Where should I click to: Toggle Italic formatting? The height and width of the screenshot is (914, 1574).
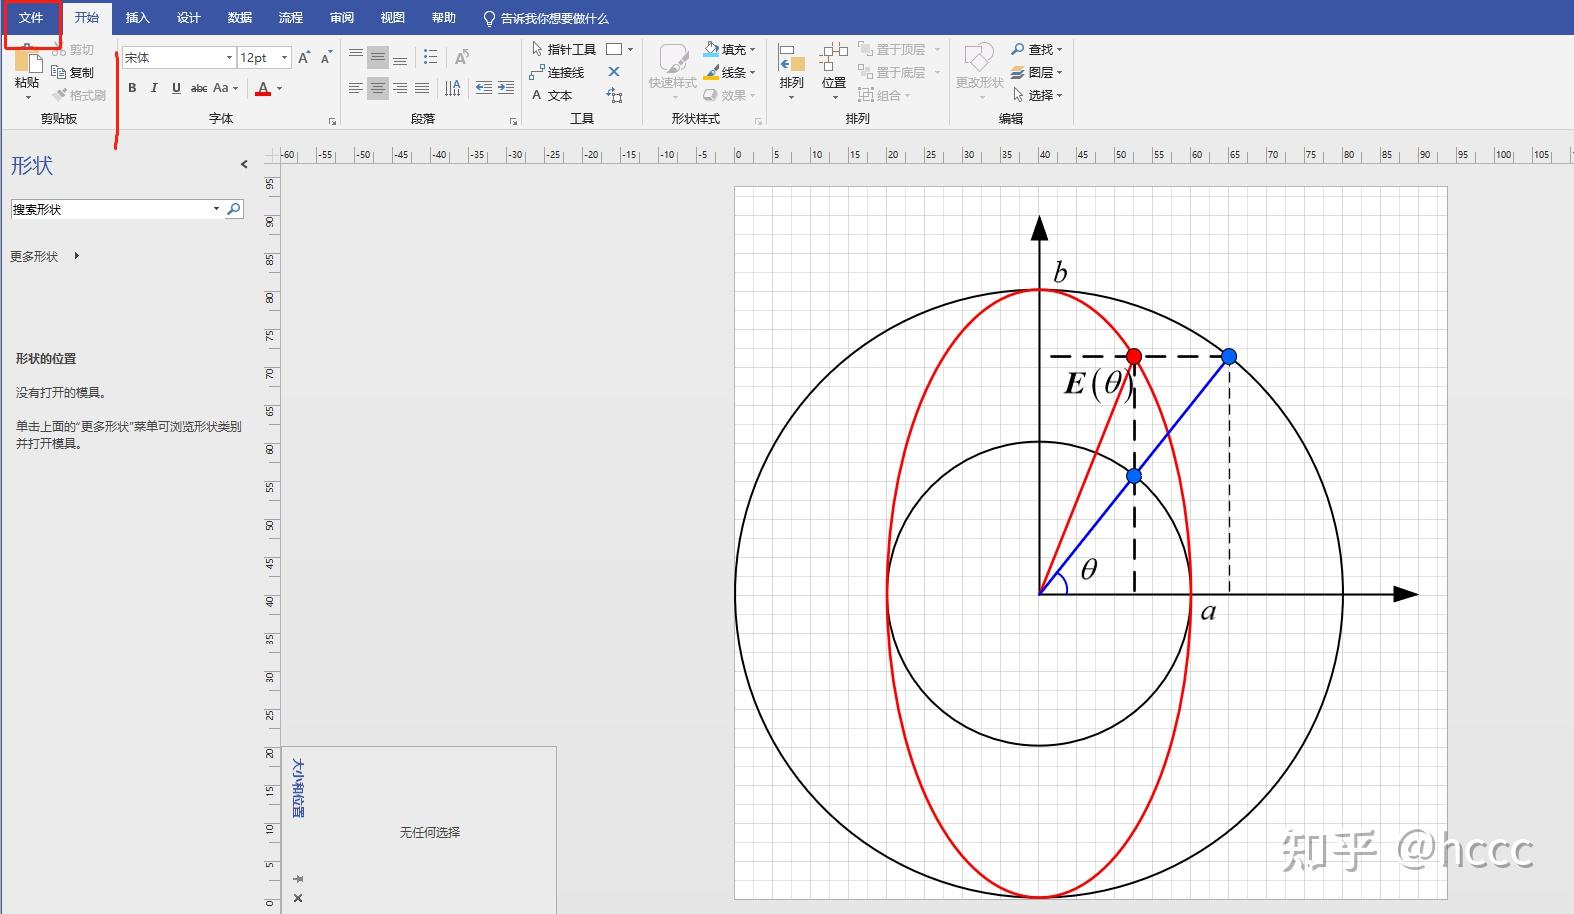tap(154, 88)
